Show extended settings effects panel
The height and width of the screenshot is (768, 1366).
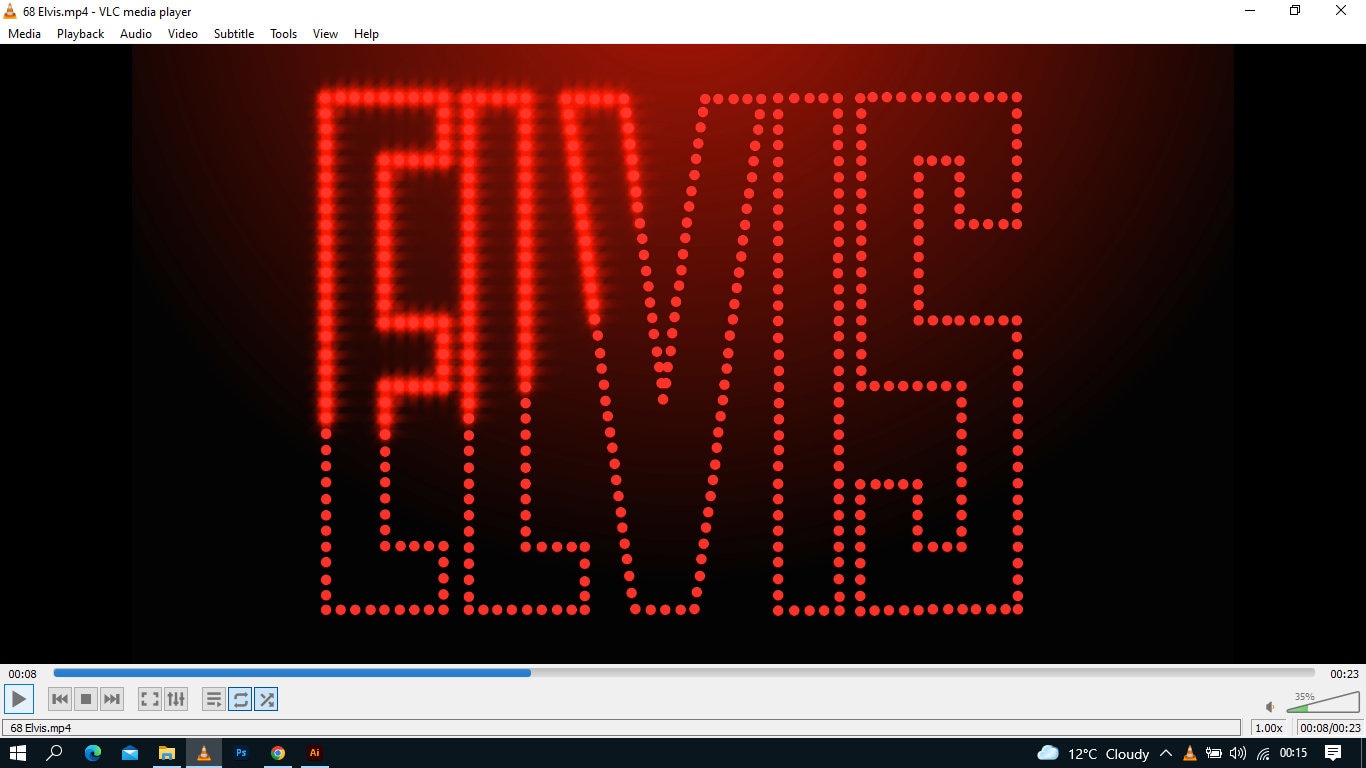tap(176, 699)
